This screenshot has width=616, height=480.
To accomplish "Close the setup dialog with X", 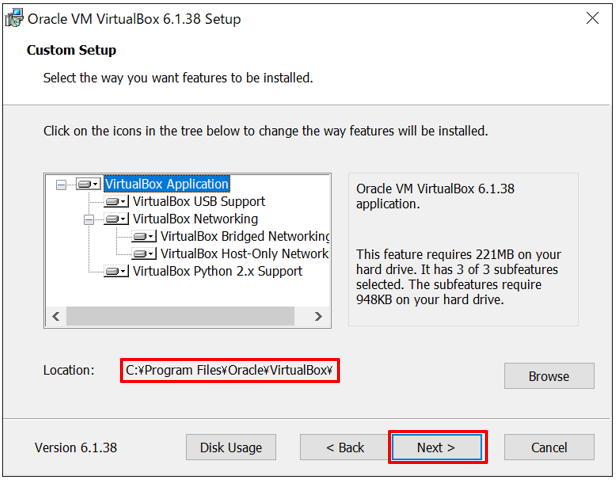I will click(592, 18).
